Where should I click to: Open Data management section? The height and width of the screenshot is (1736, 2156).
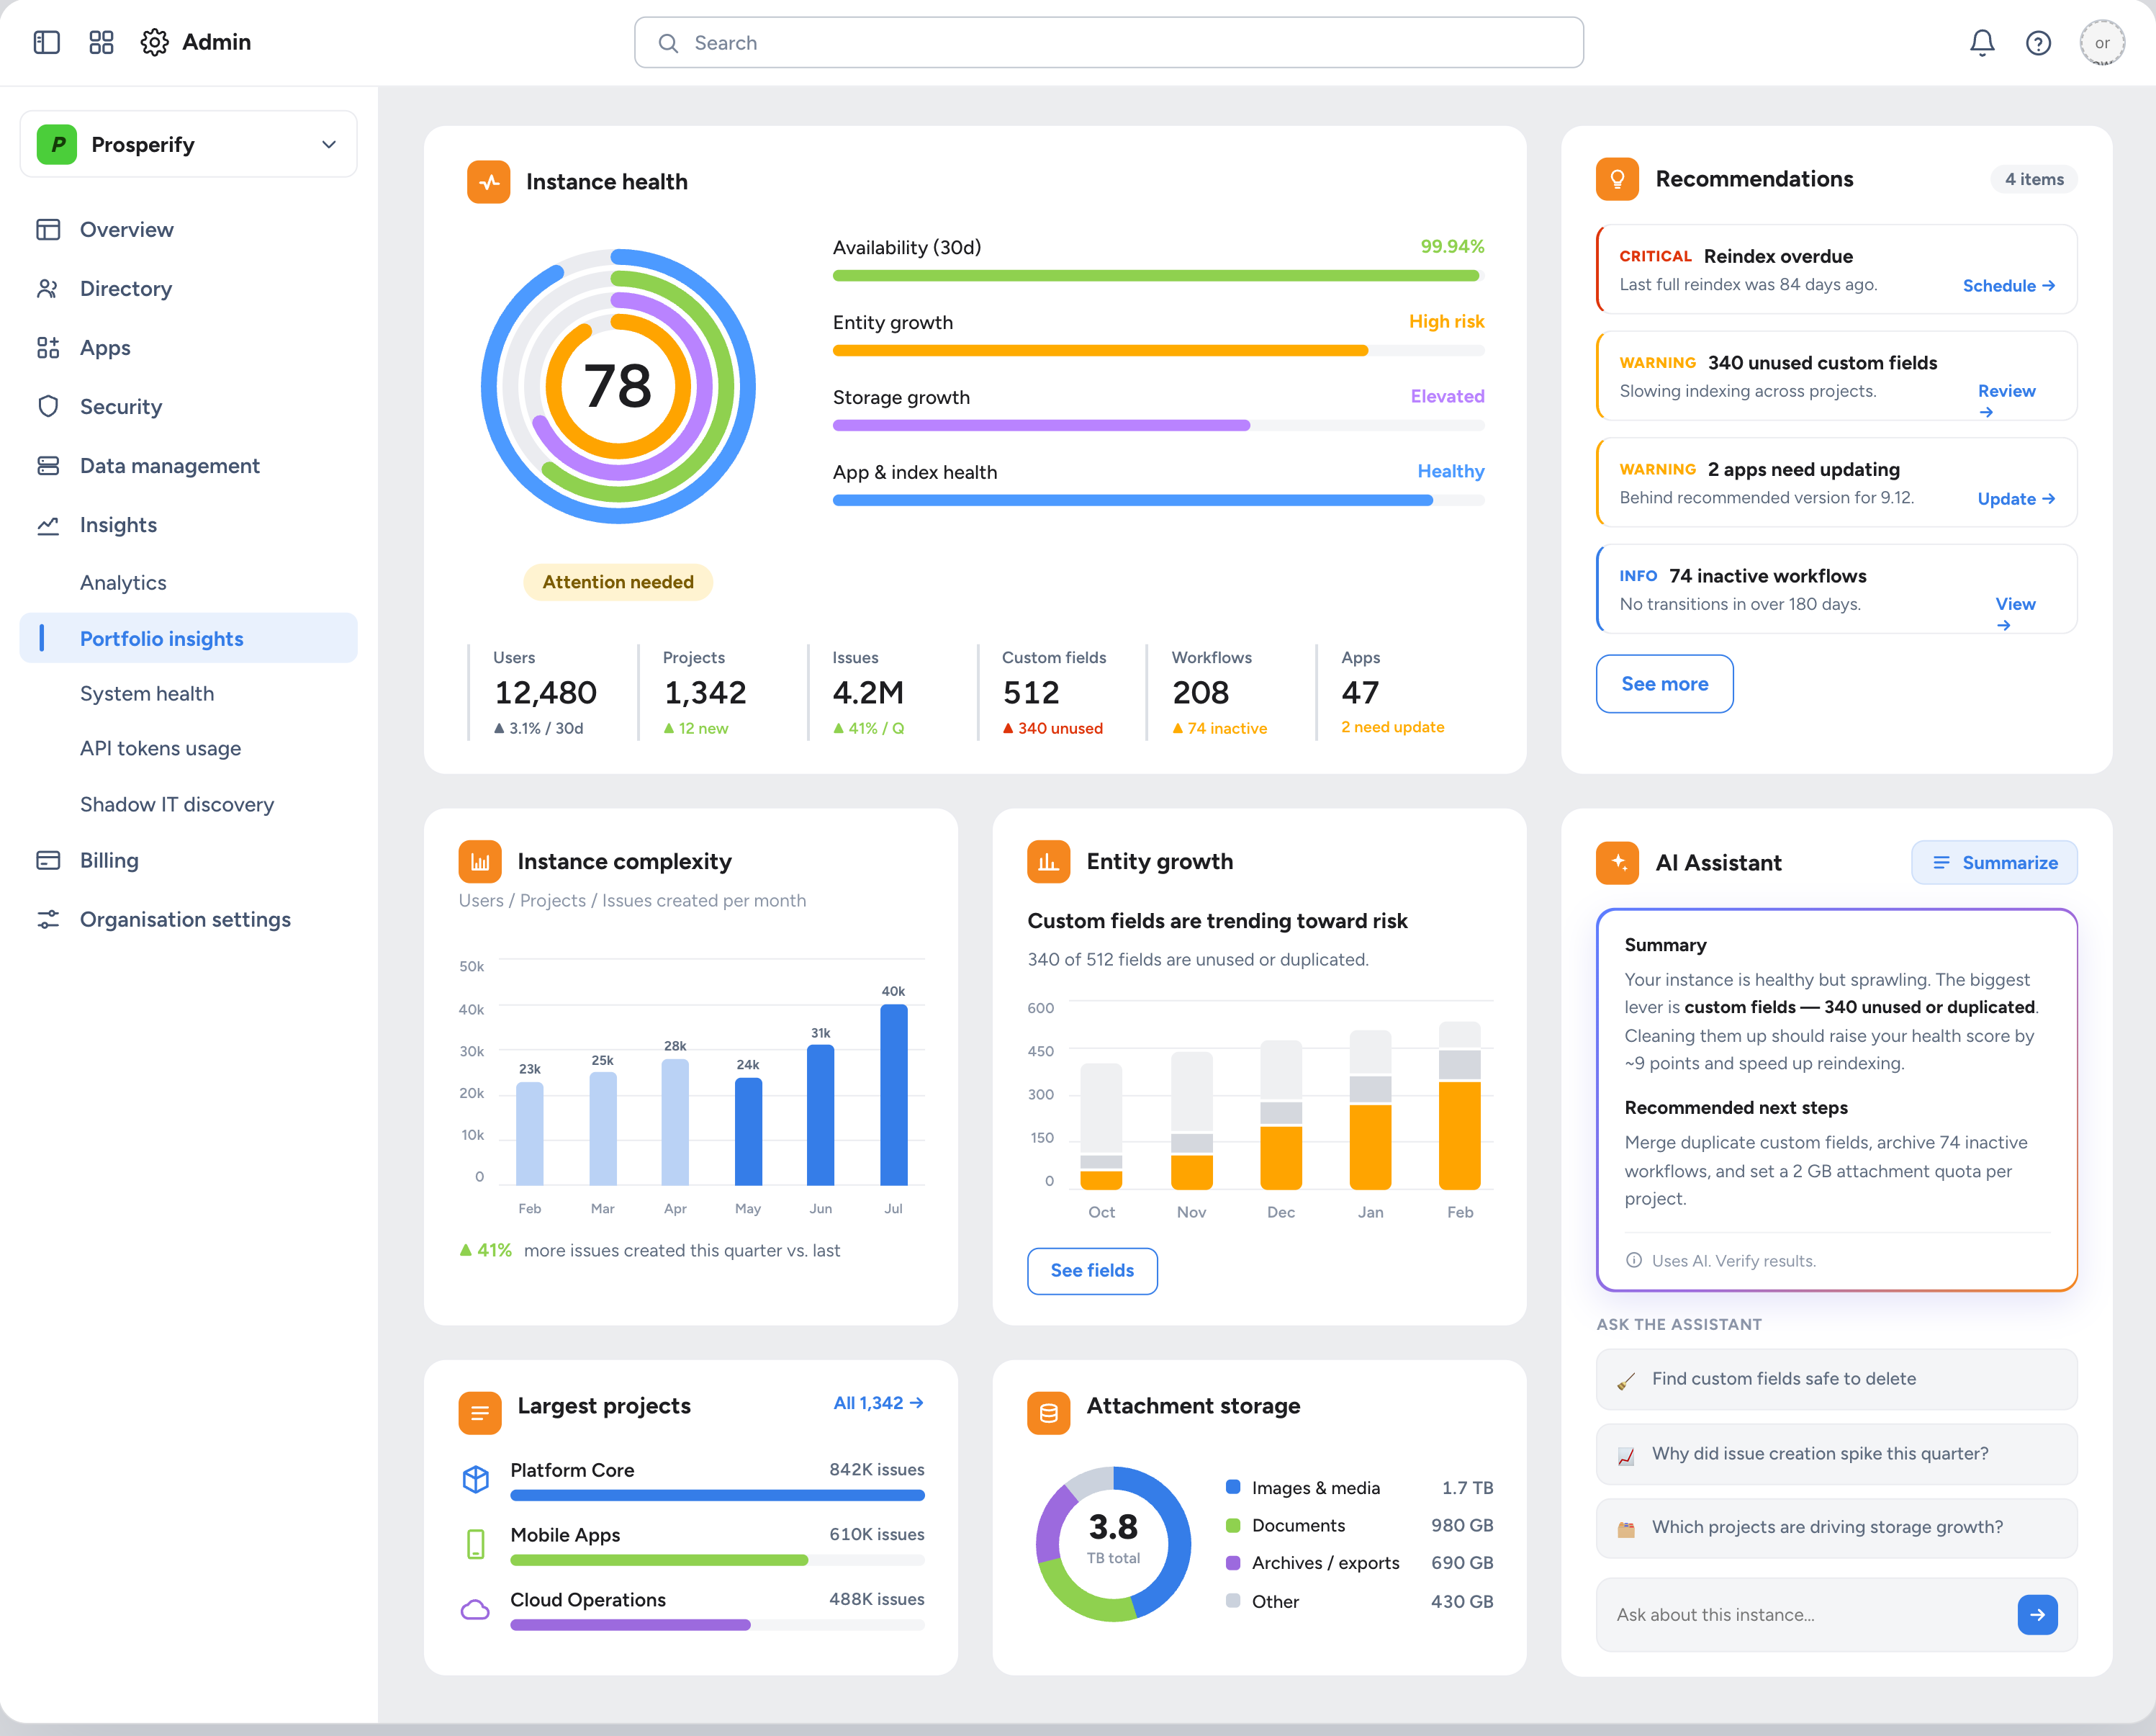pos(188,465)
